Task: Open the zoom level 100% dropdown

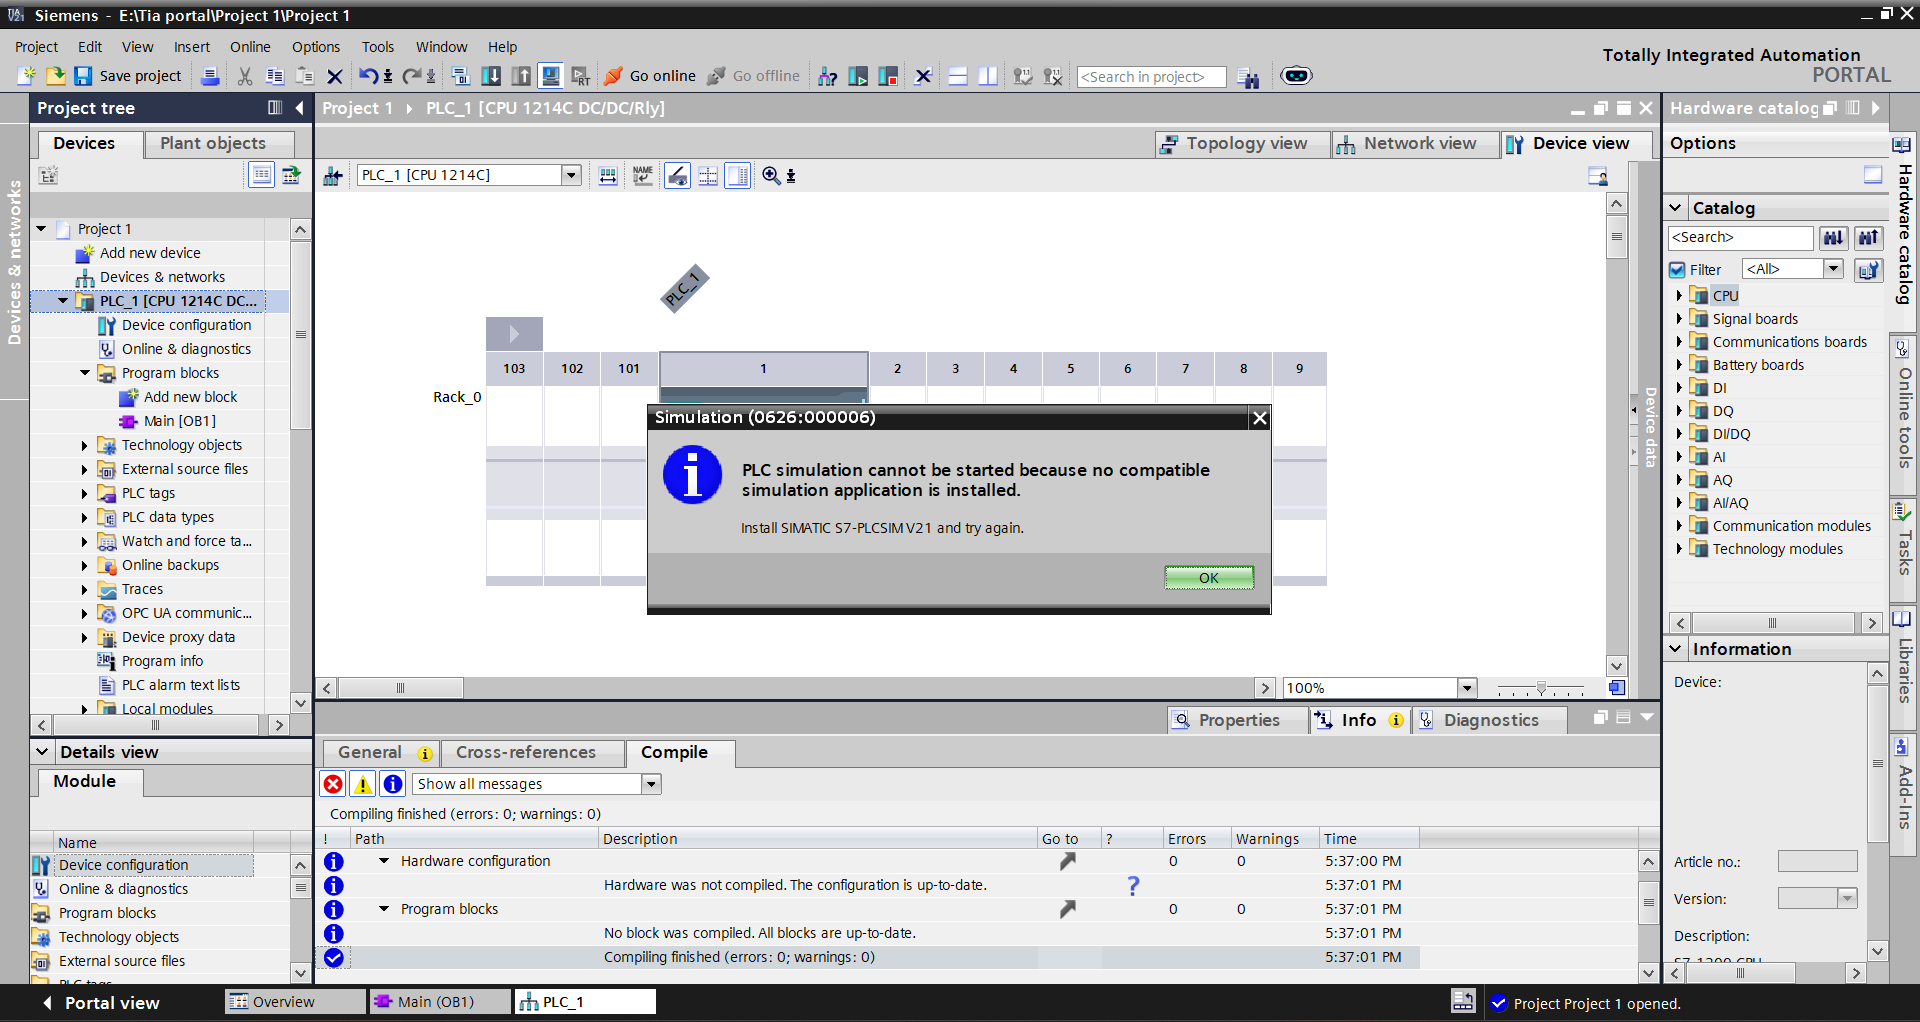Action: click(x=1467, y=688)
